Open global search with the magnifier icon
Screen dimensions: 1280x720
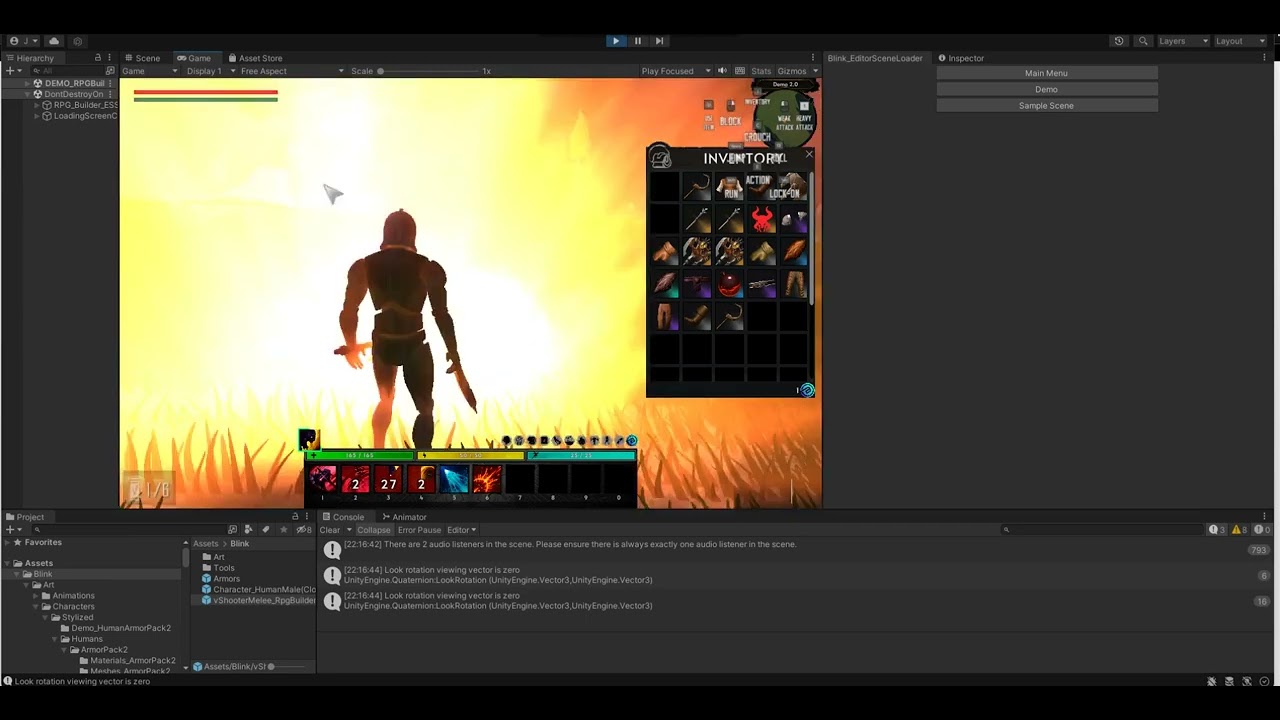[1143, 41]
